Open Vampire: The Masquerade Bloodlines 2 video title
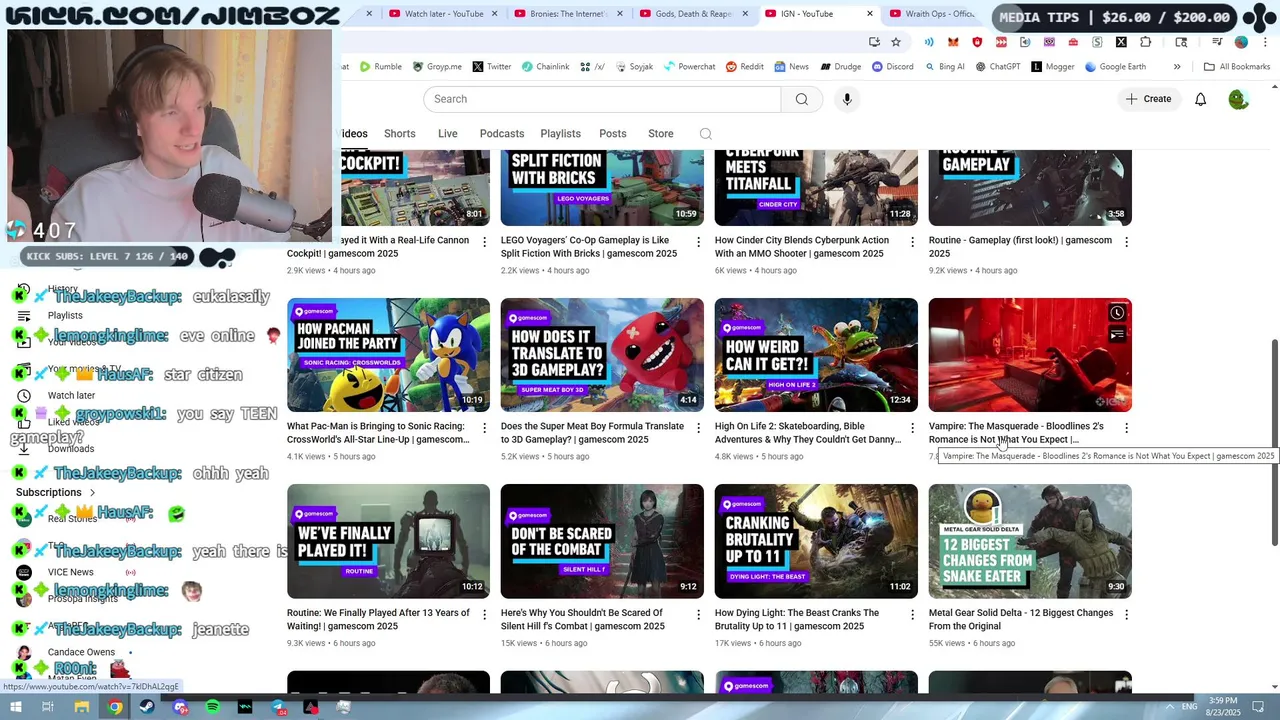This screenshot has height=720, width=1280. coord(1016,433)
